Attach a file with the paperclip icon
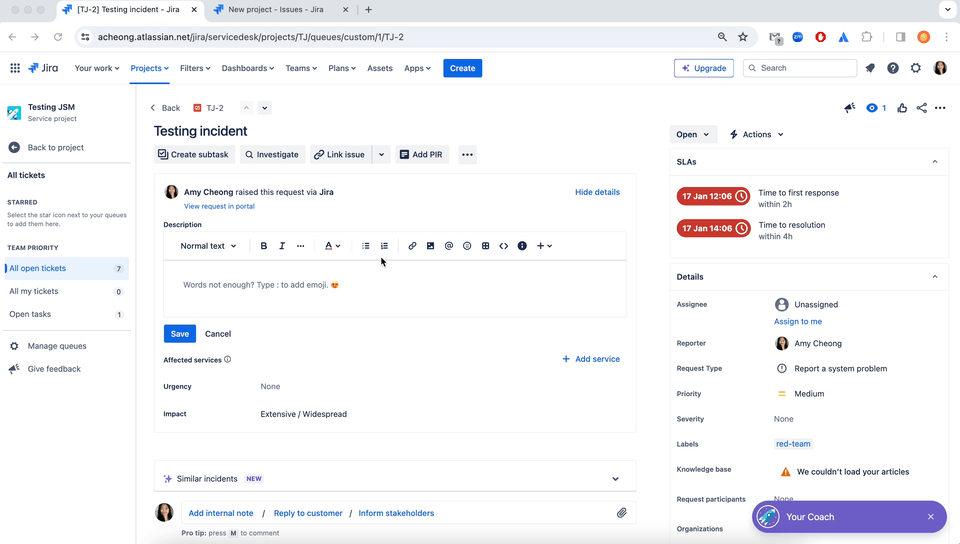The width and height of the screenshot is (960, 544). [621, 513]
